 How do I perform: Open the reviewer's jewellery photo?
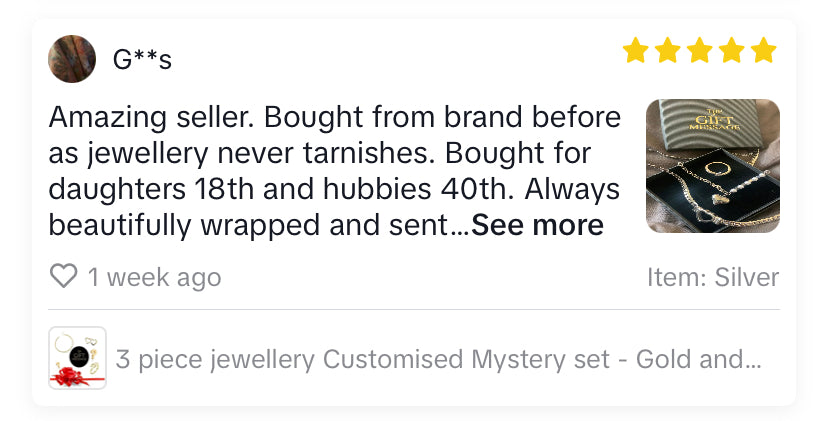[x=713, y=166]
